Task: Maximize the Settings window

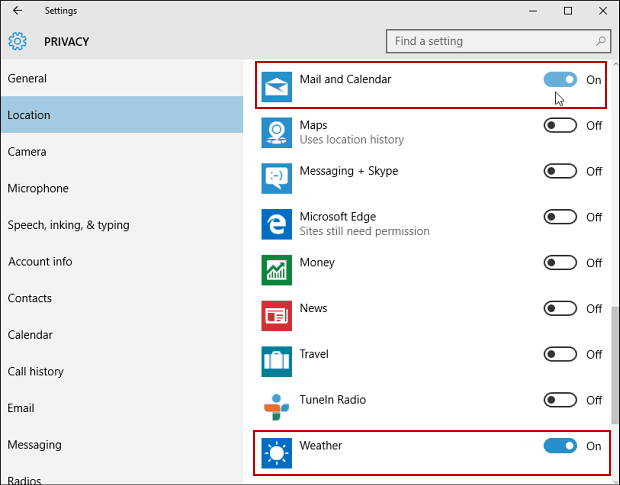Action: [568, 11]
